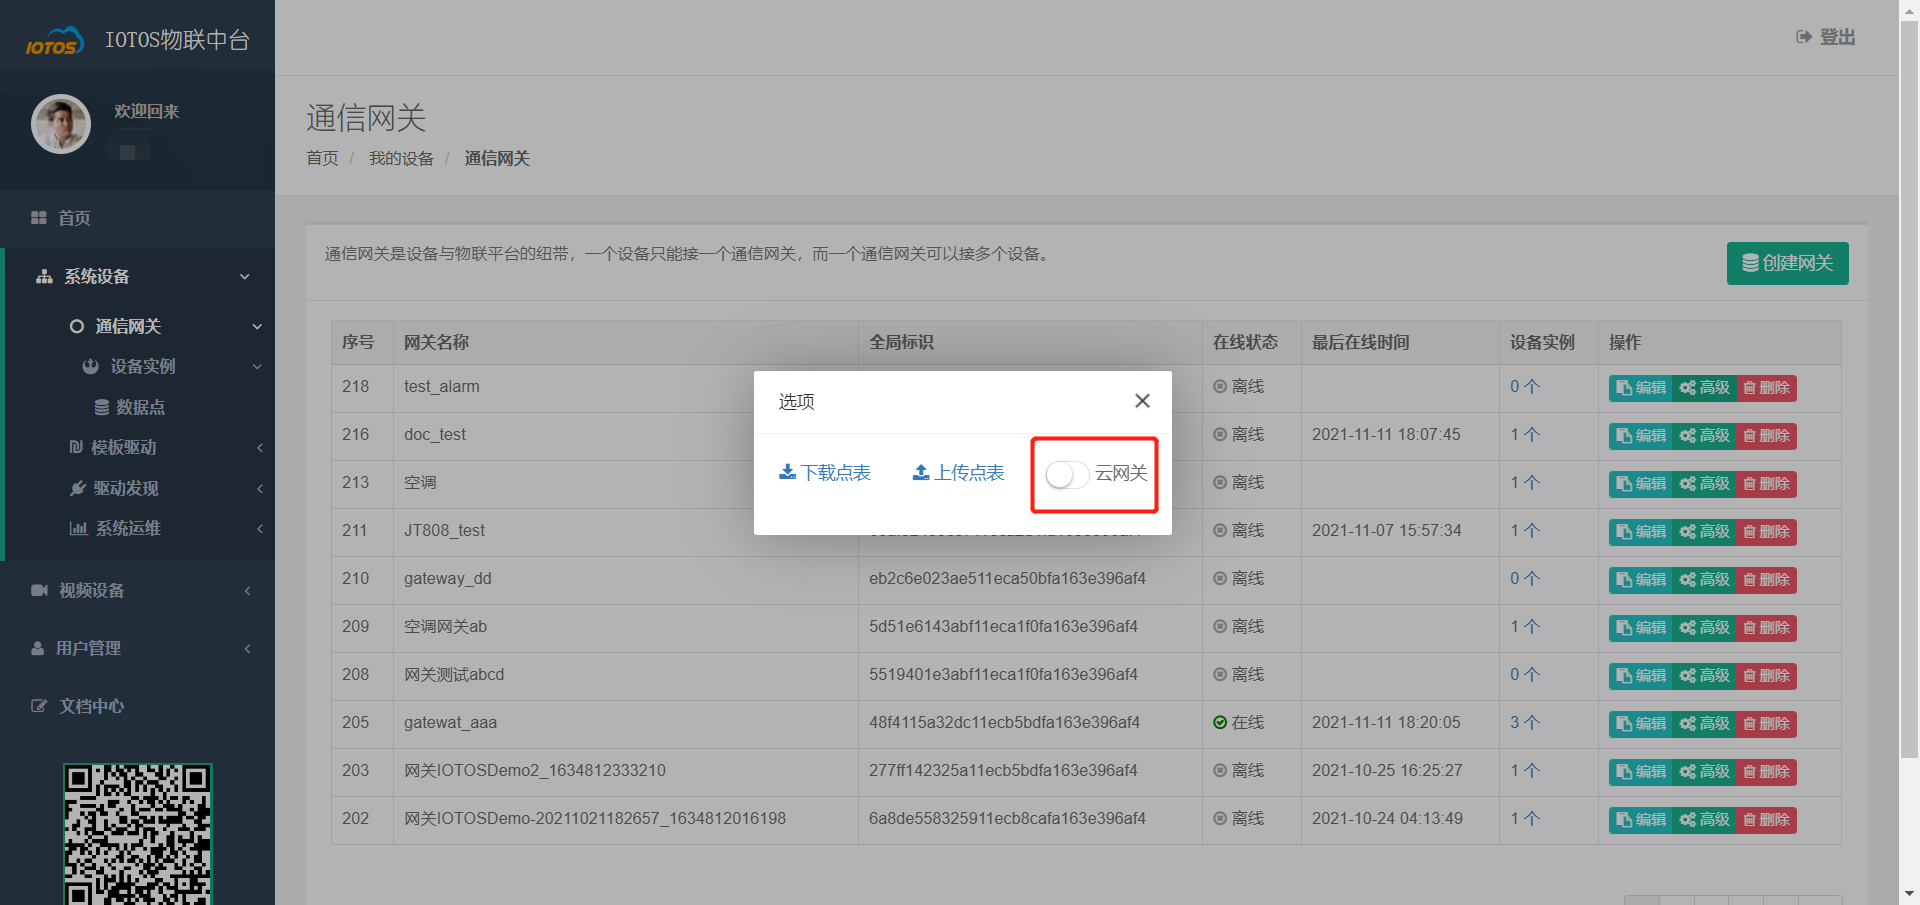Click the 登出 logout icon
This screenshot has width=1920, height=905.
[x=1803, y=36]
